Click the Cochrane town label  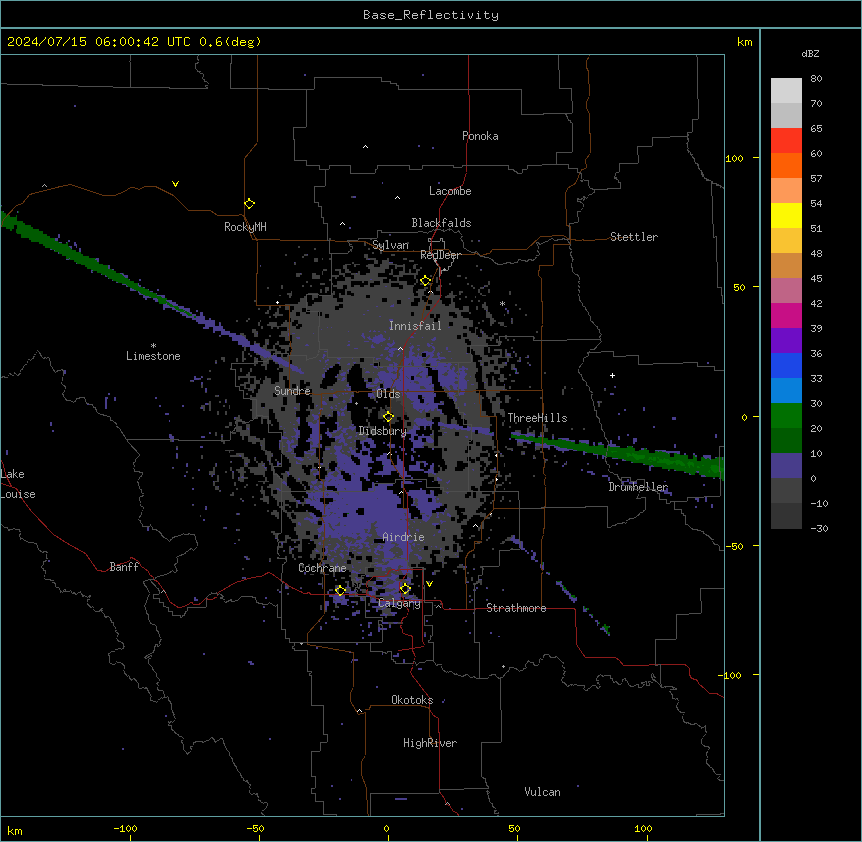coord(322,568)
